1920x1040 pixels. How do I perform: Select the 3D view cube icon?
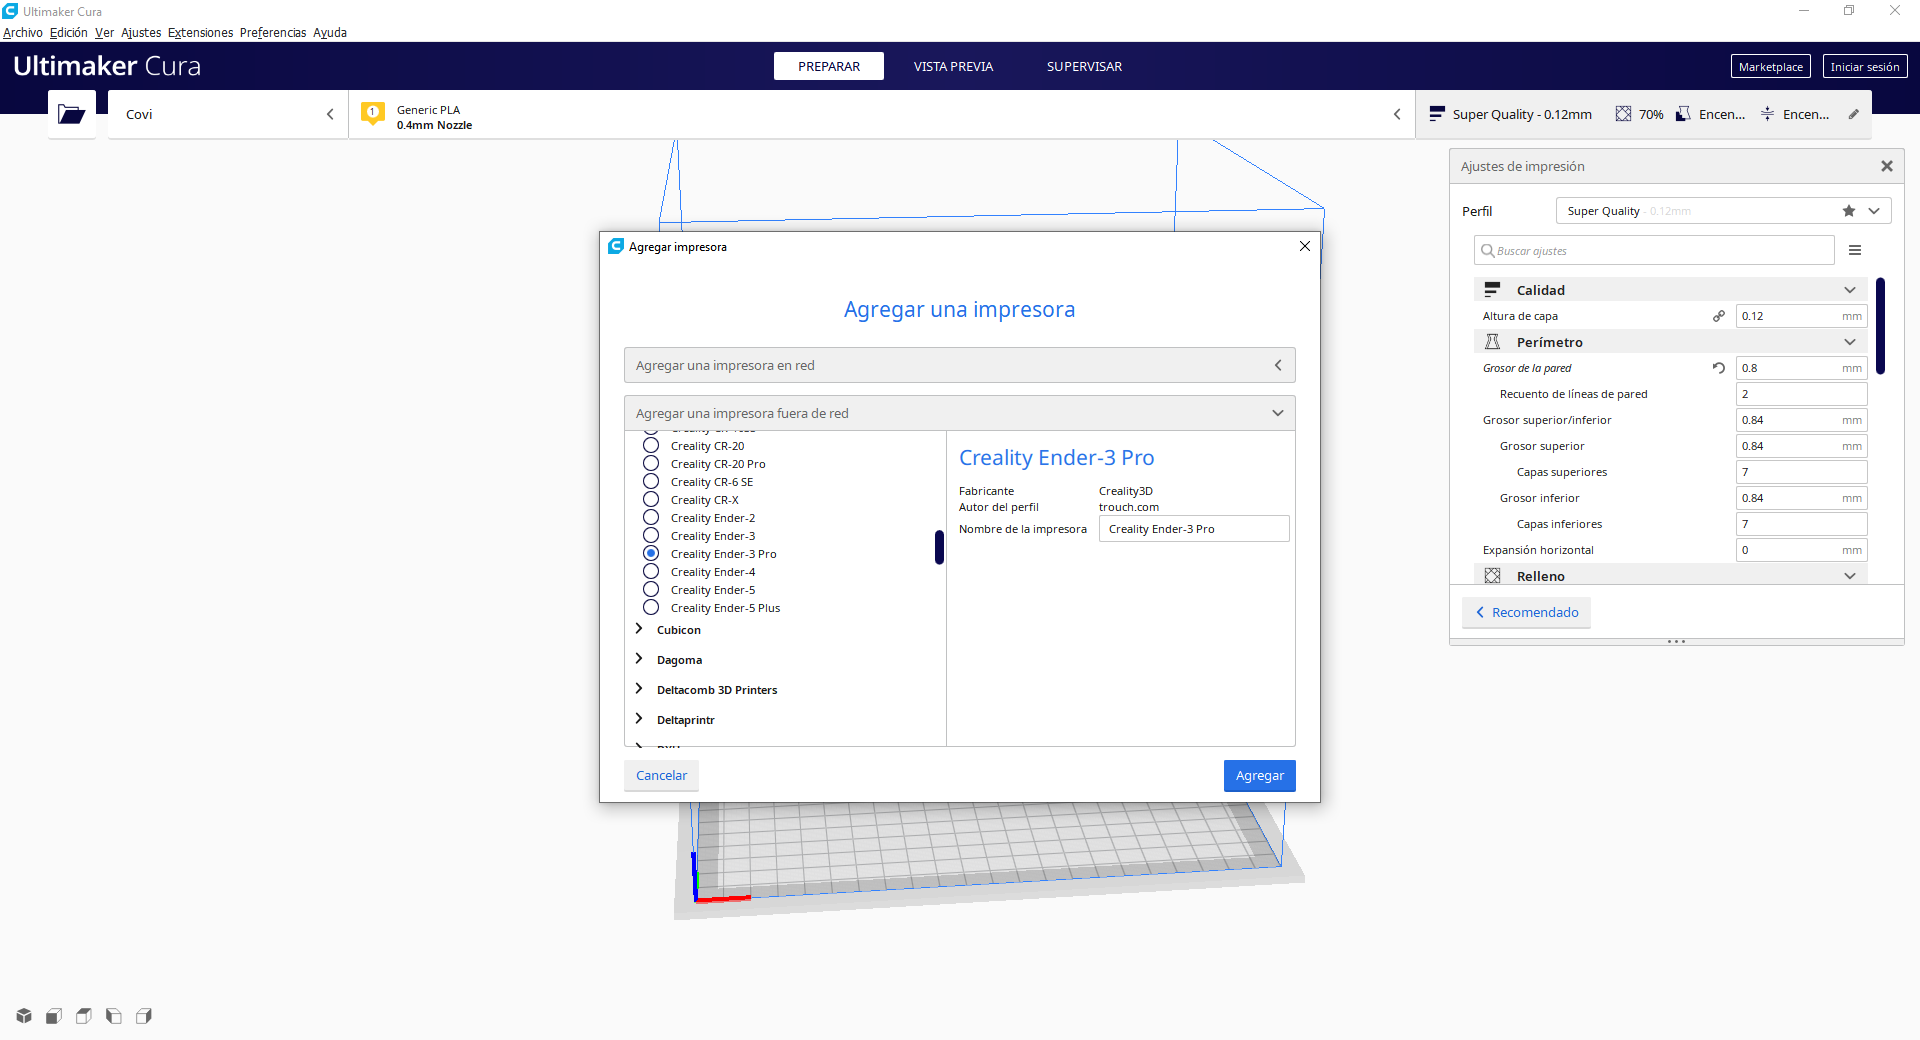click(x=24, y=1016)
